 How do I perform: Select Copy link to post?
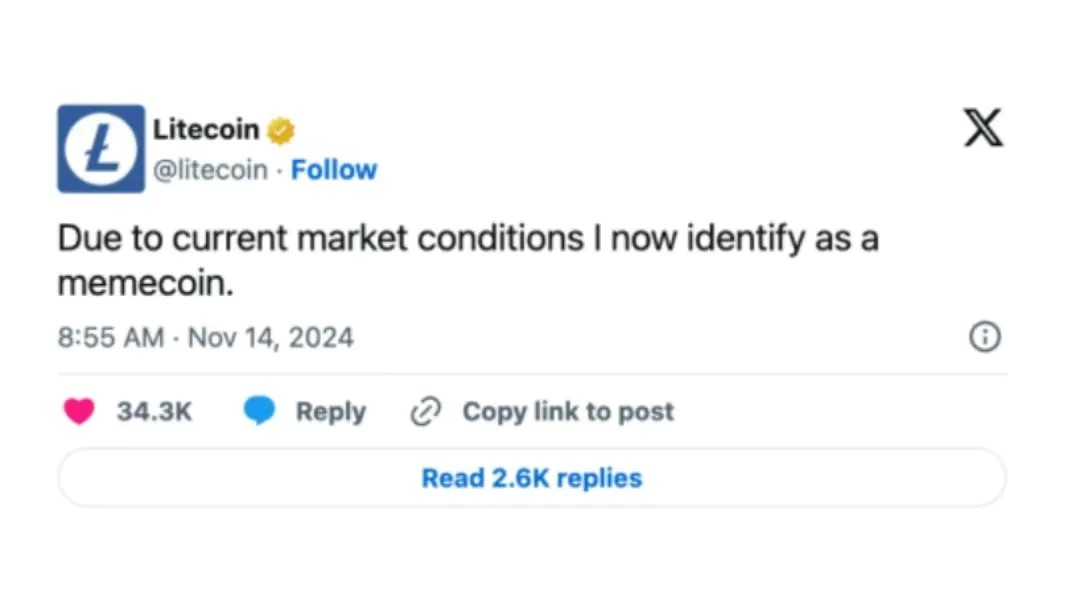tap(568, 412)
